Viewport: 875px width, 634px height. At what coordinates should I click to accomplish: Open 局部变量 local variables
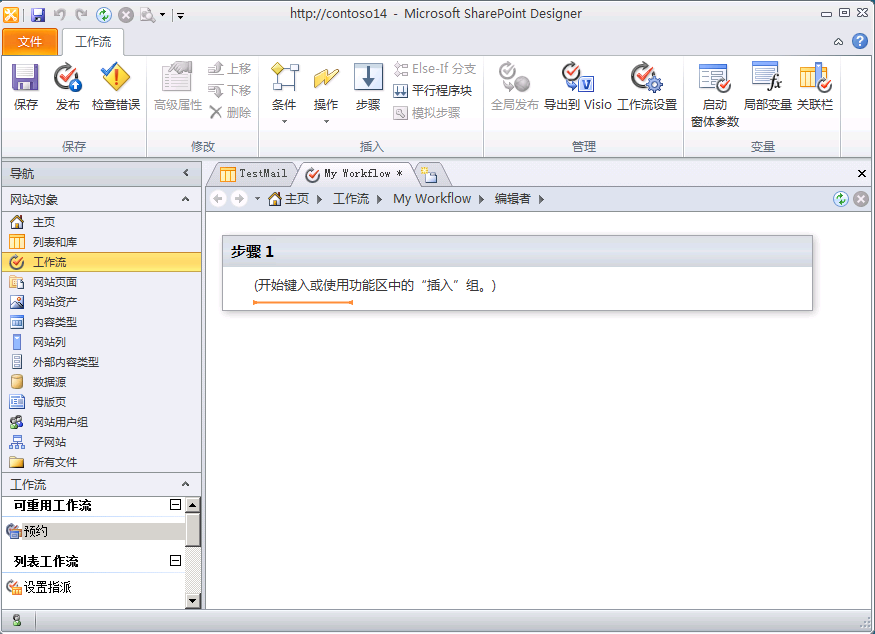click(x=767, y=87)
